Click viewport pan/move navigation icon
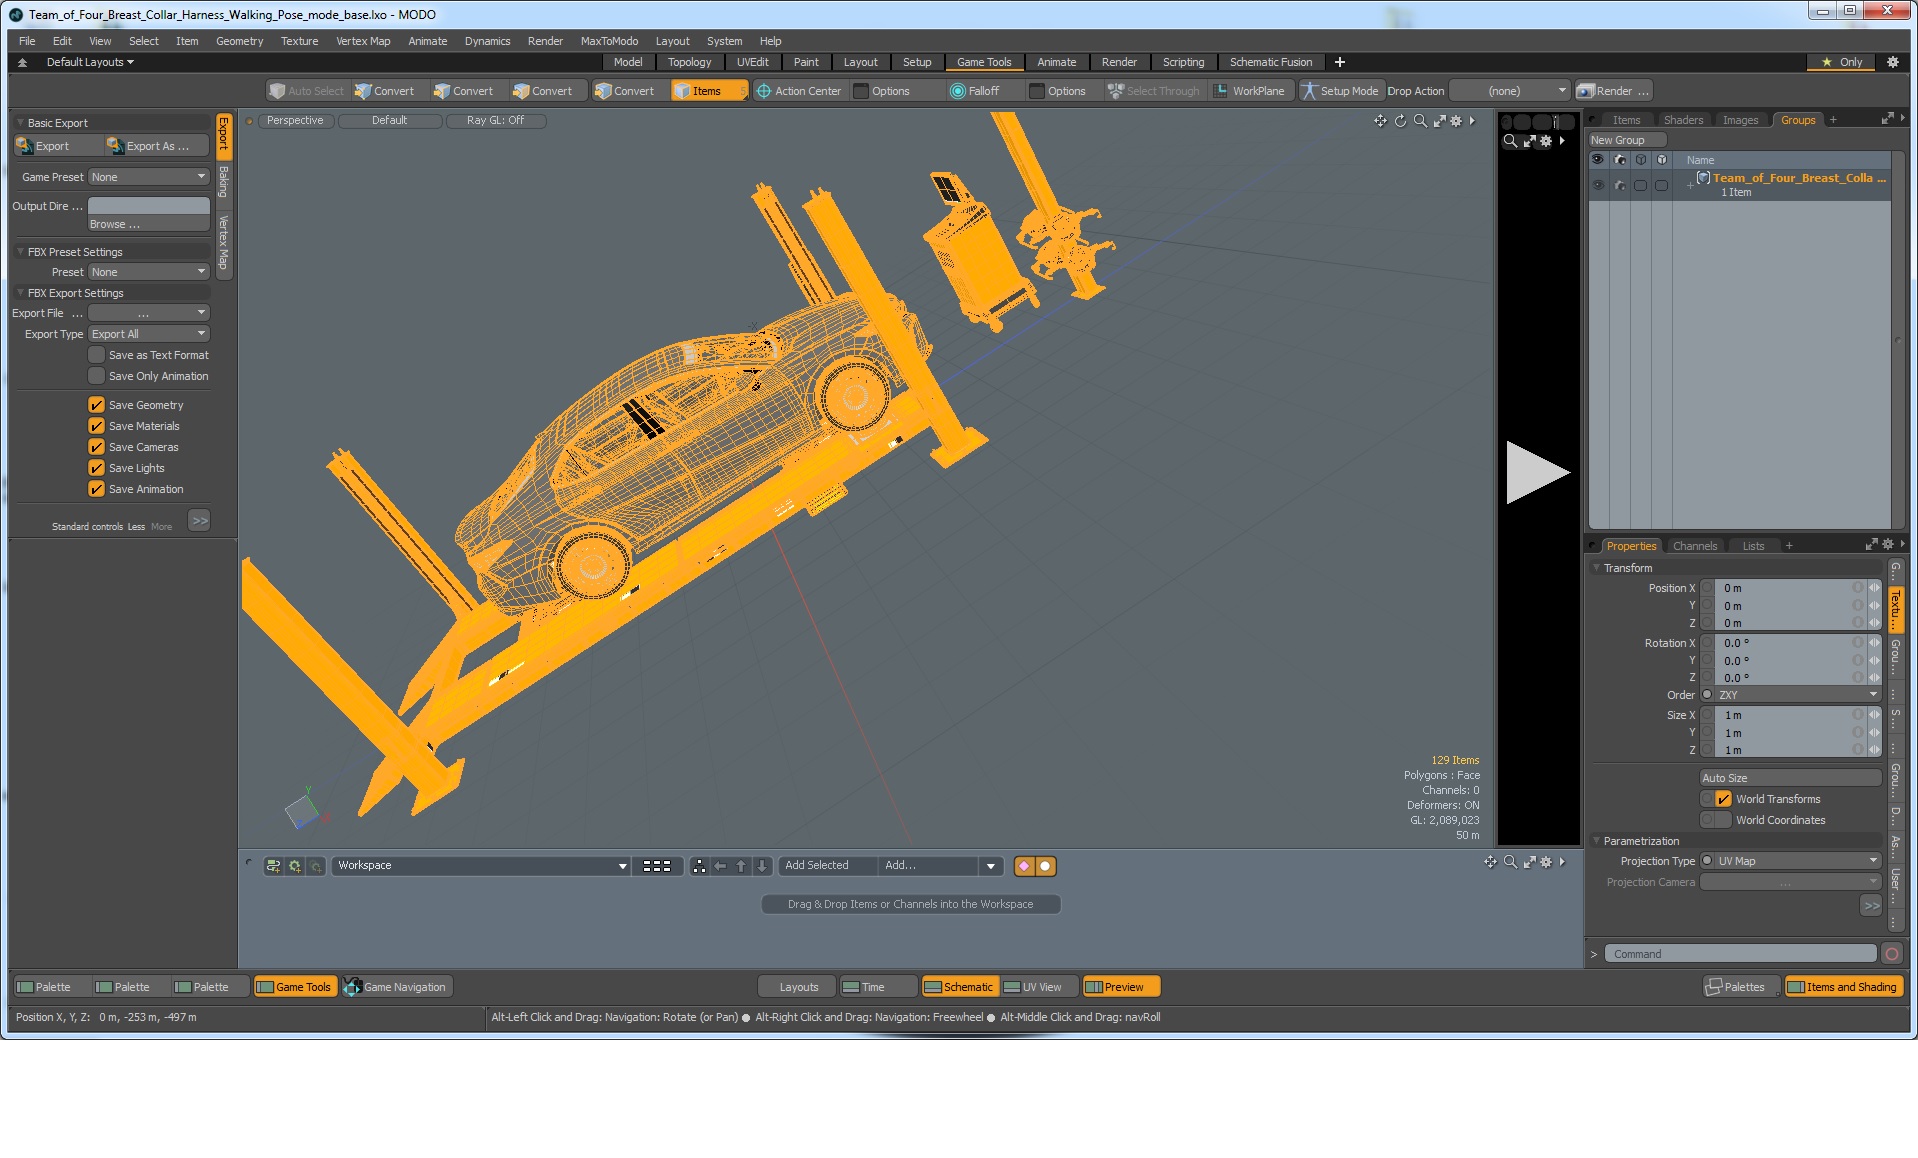 click(x=1380, y=121)
